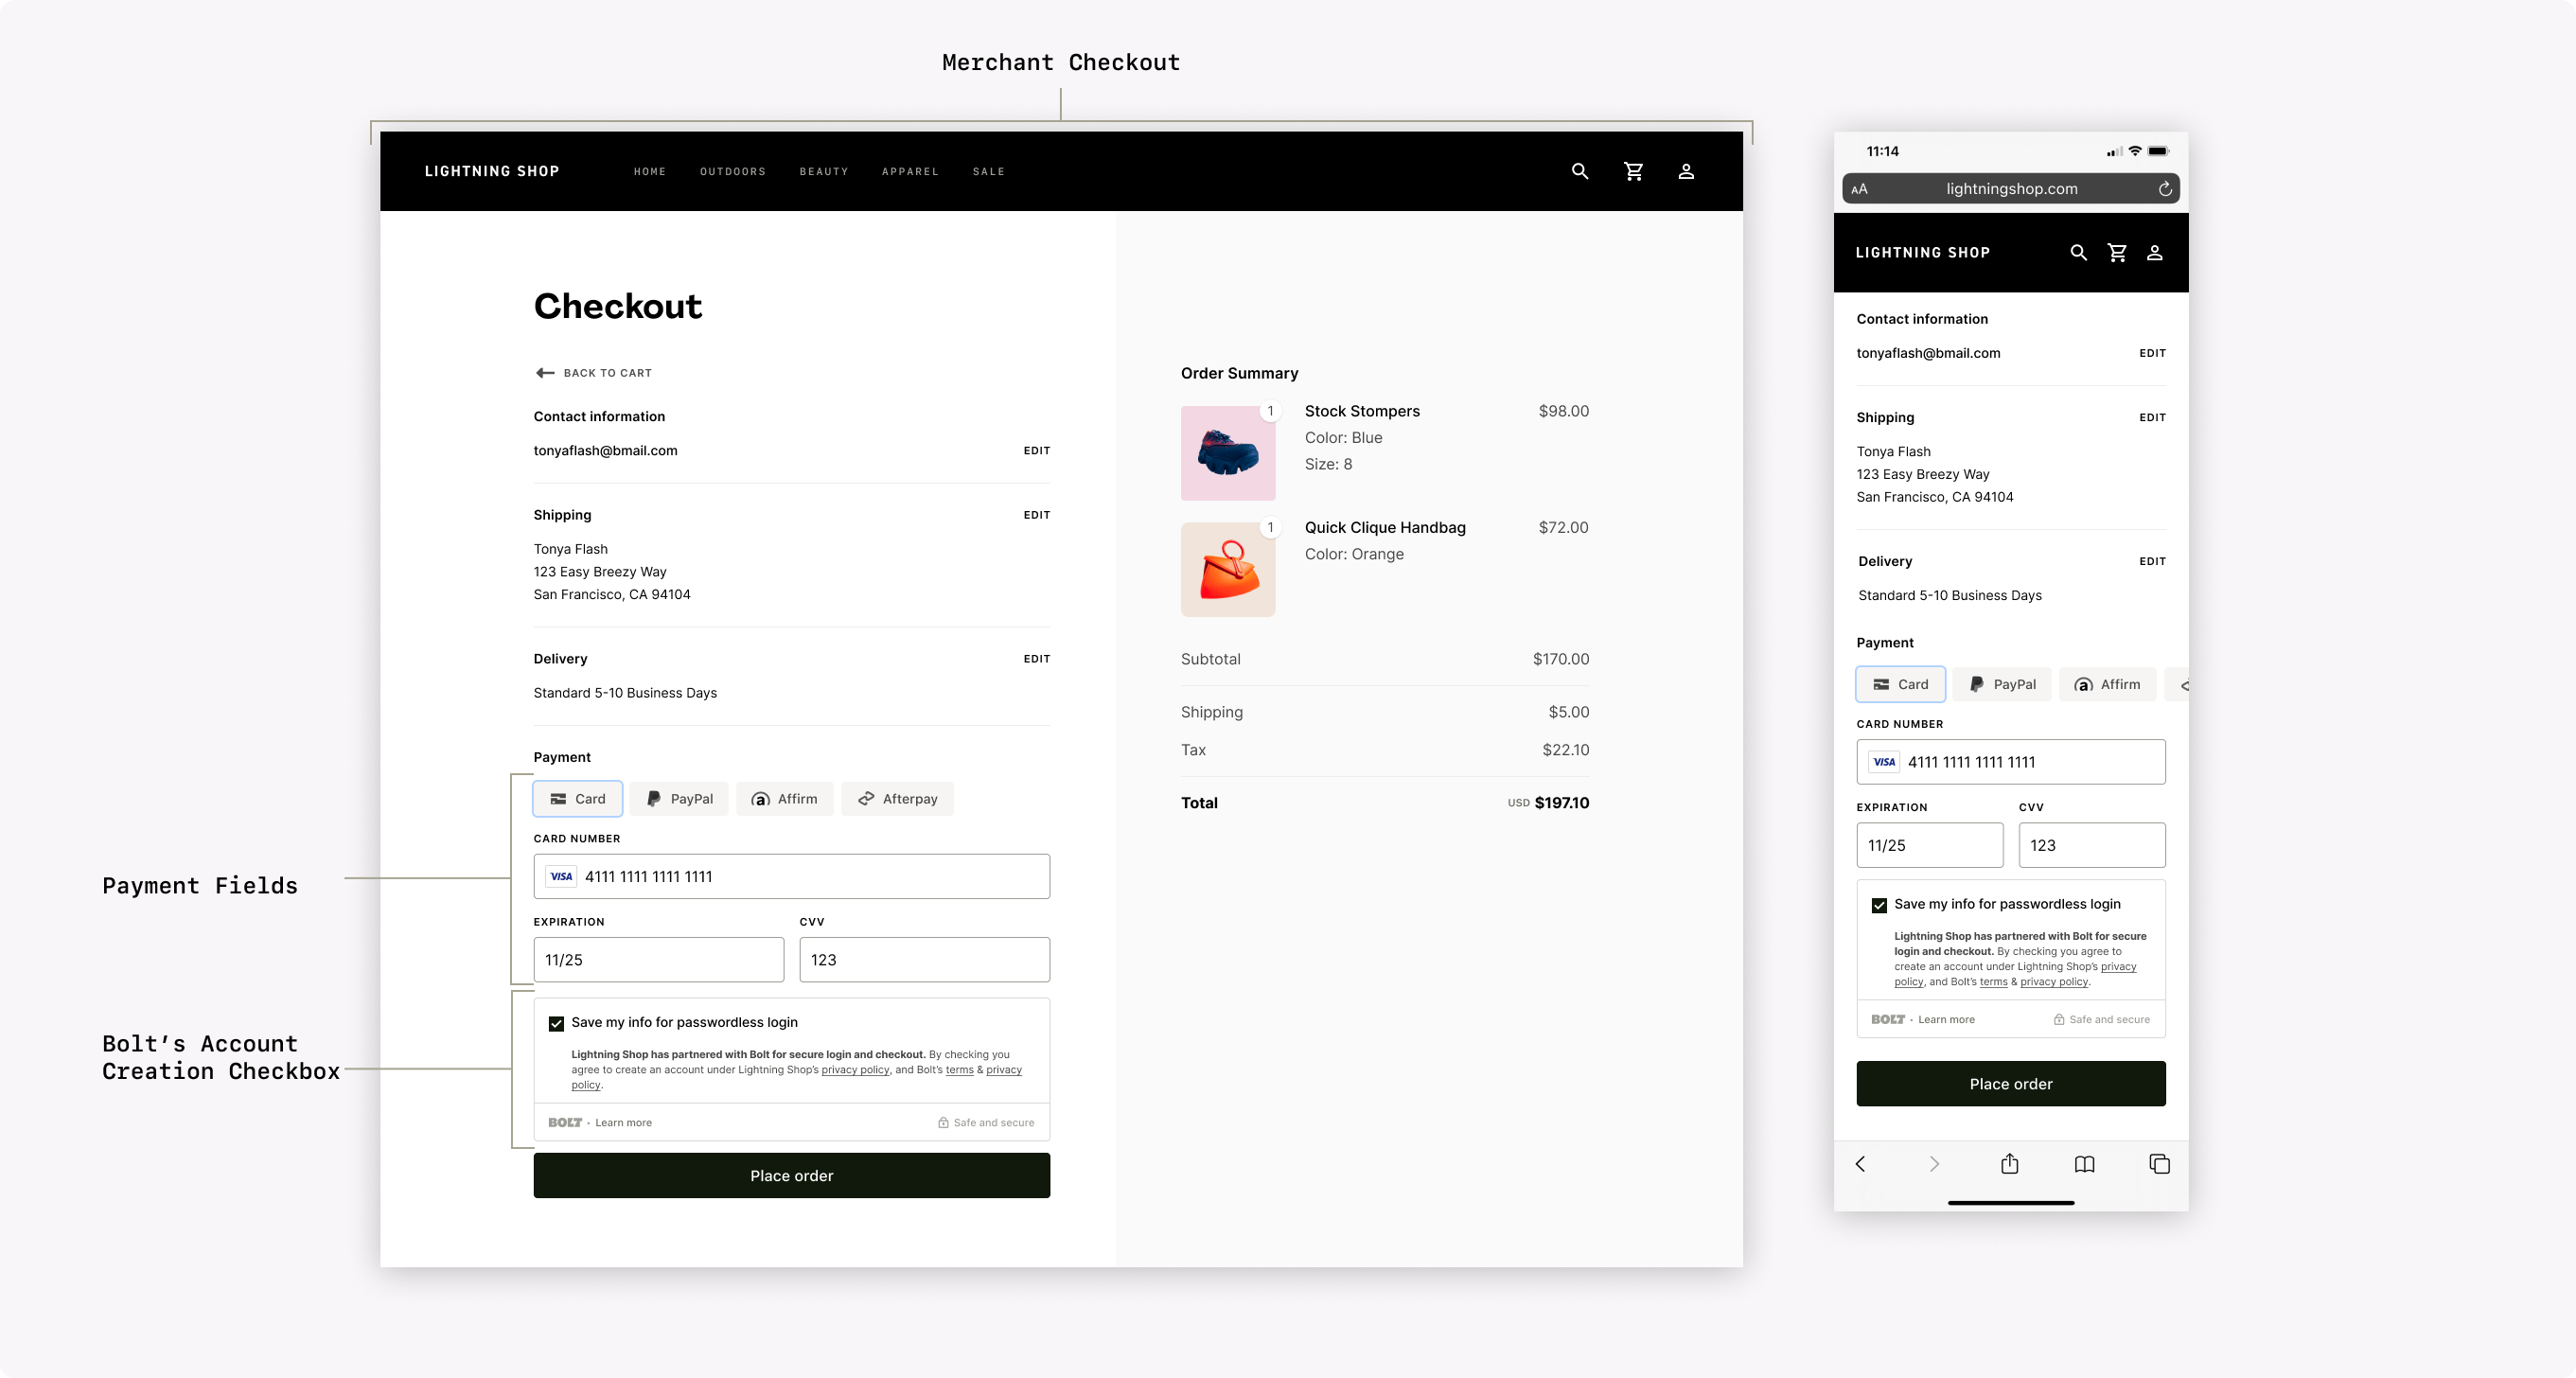Open the Sale nav menu item
Screen dimensions: 2576x1378
[989, 172]
